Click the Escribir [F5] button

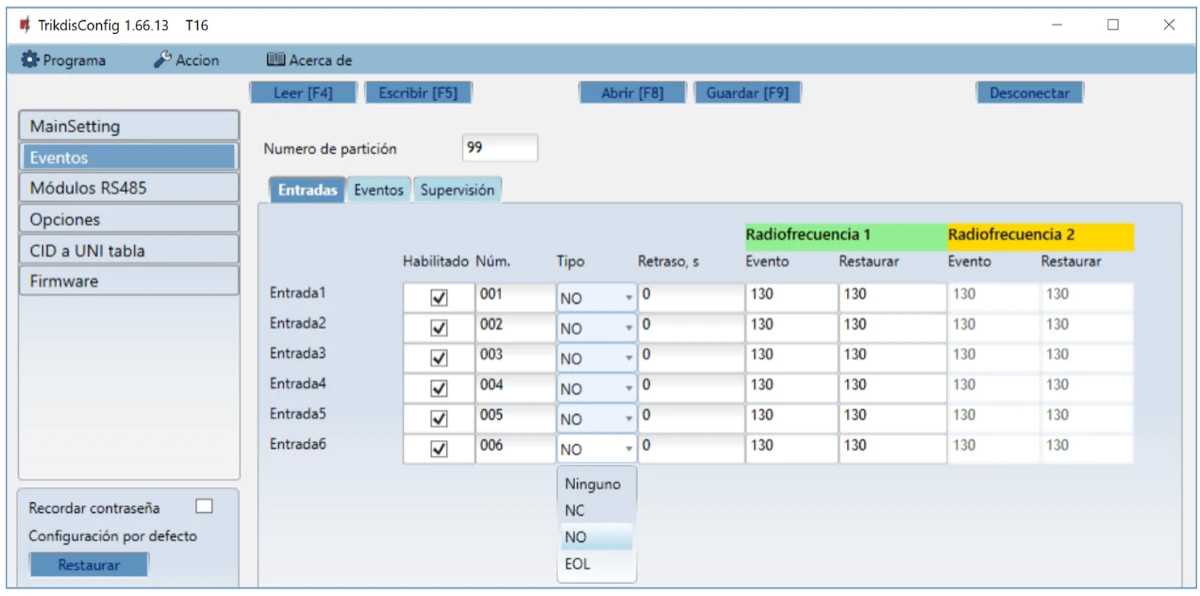418,93
